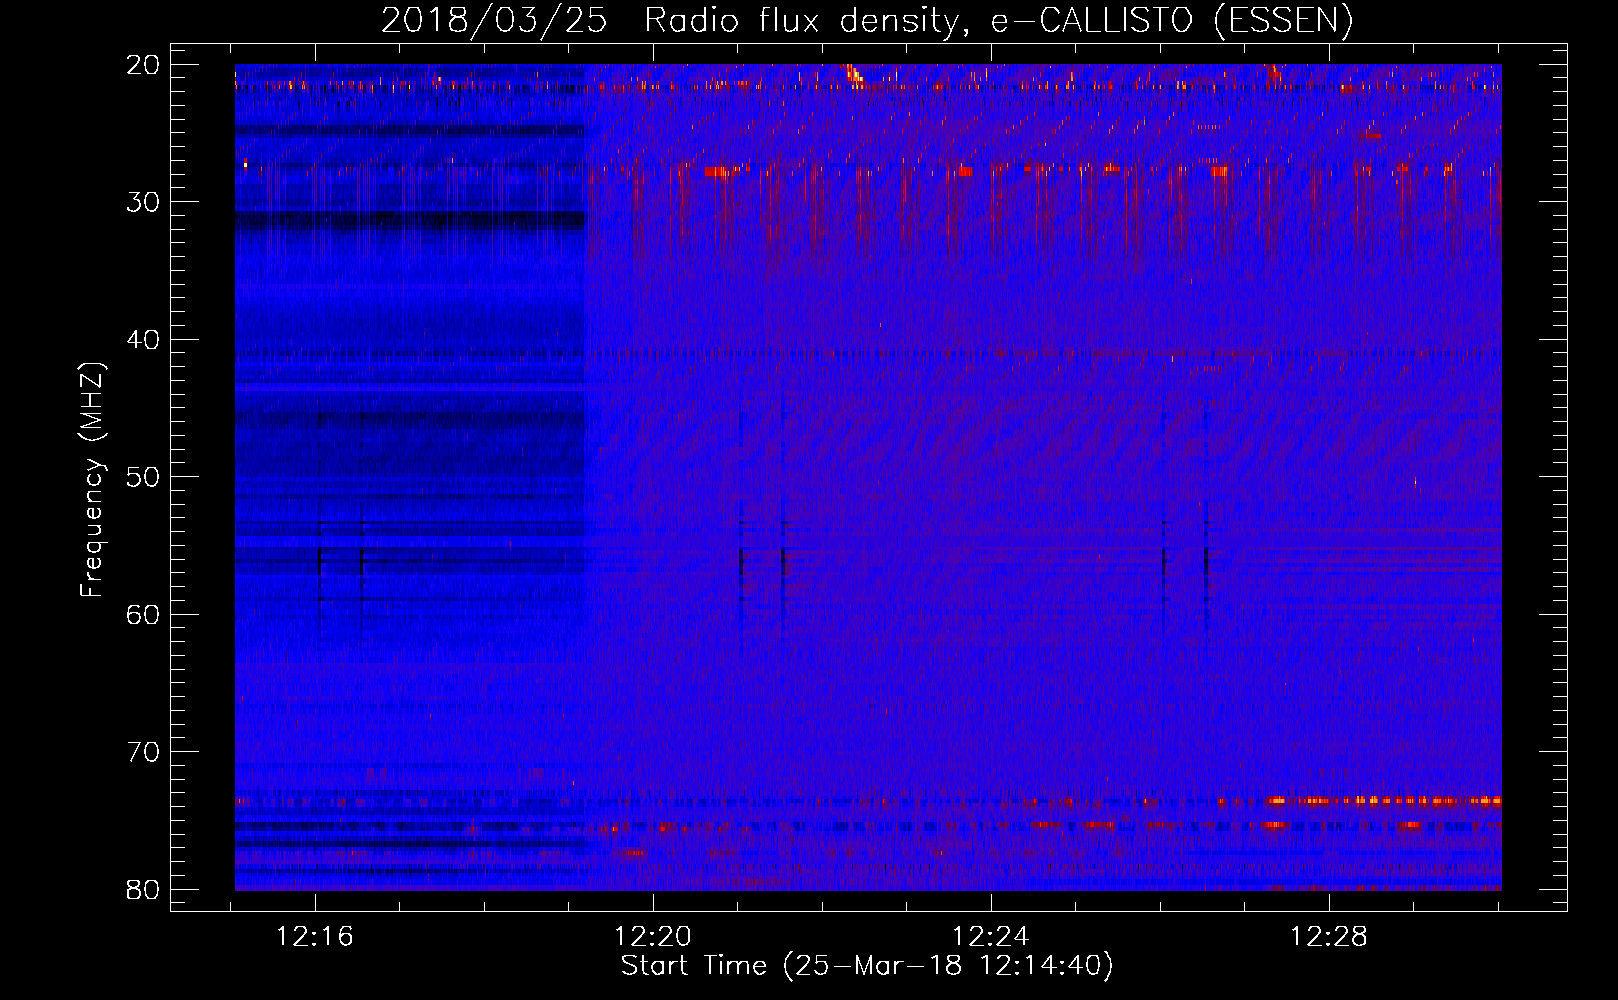Click the 'Frequency (MHZ)' y-axis label

pos(92,480)
